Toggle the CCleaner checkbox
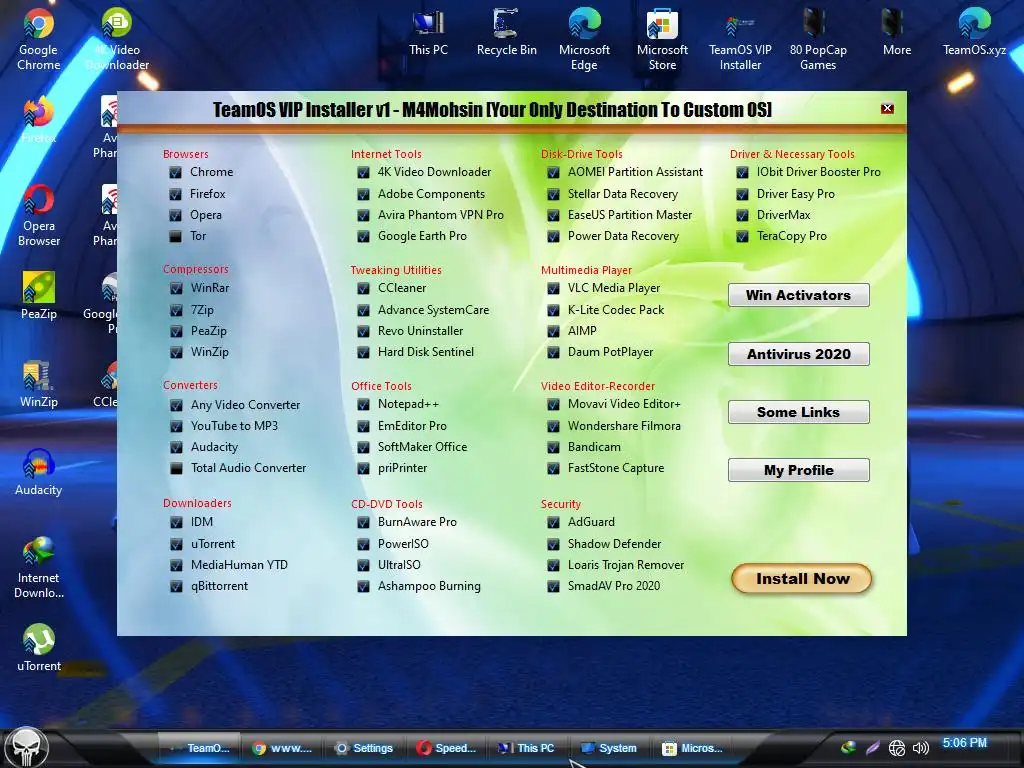Screen dimensions: 1024x768 click(363, 288)
